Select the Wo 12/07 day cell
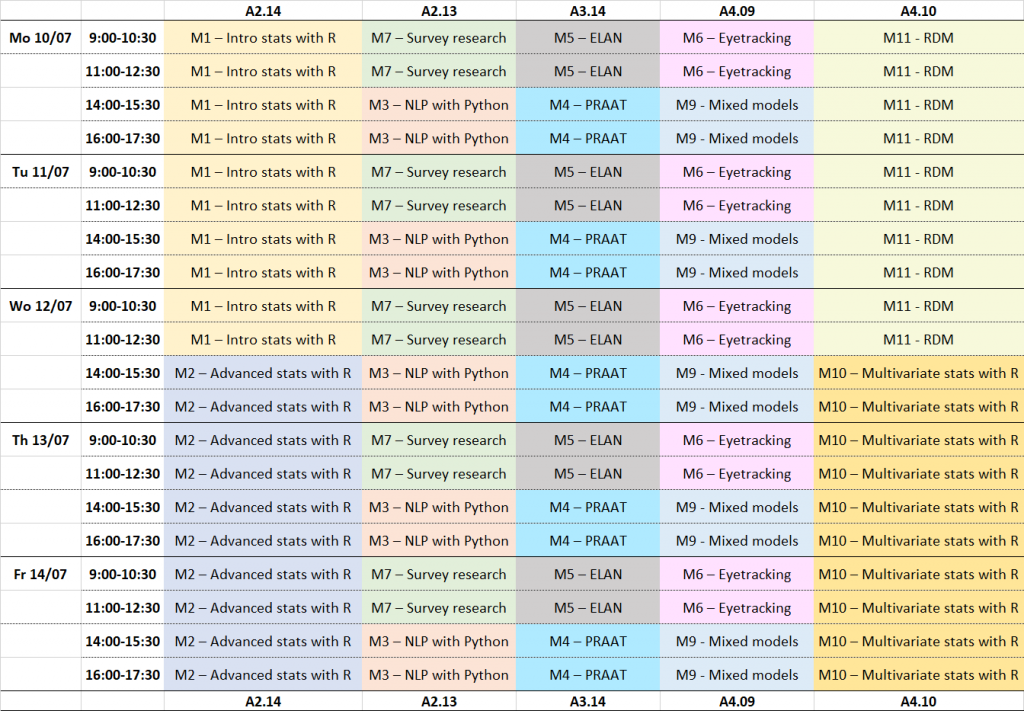1024x711 pixels. coord(40,306)
